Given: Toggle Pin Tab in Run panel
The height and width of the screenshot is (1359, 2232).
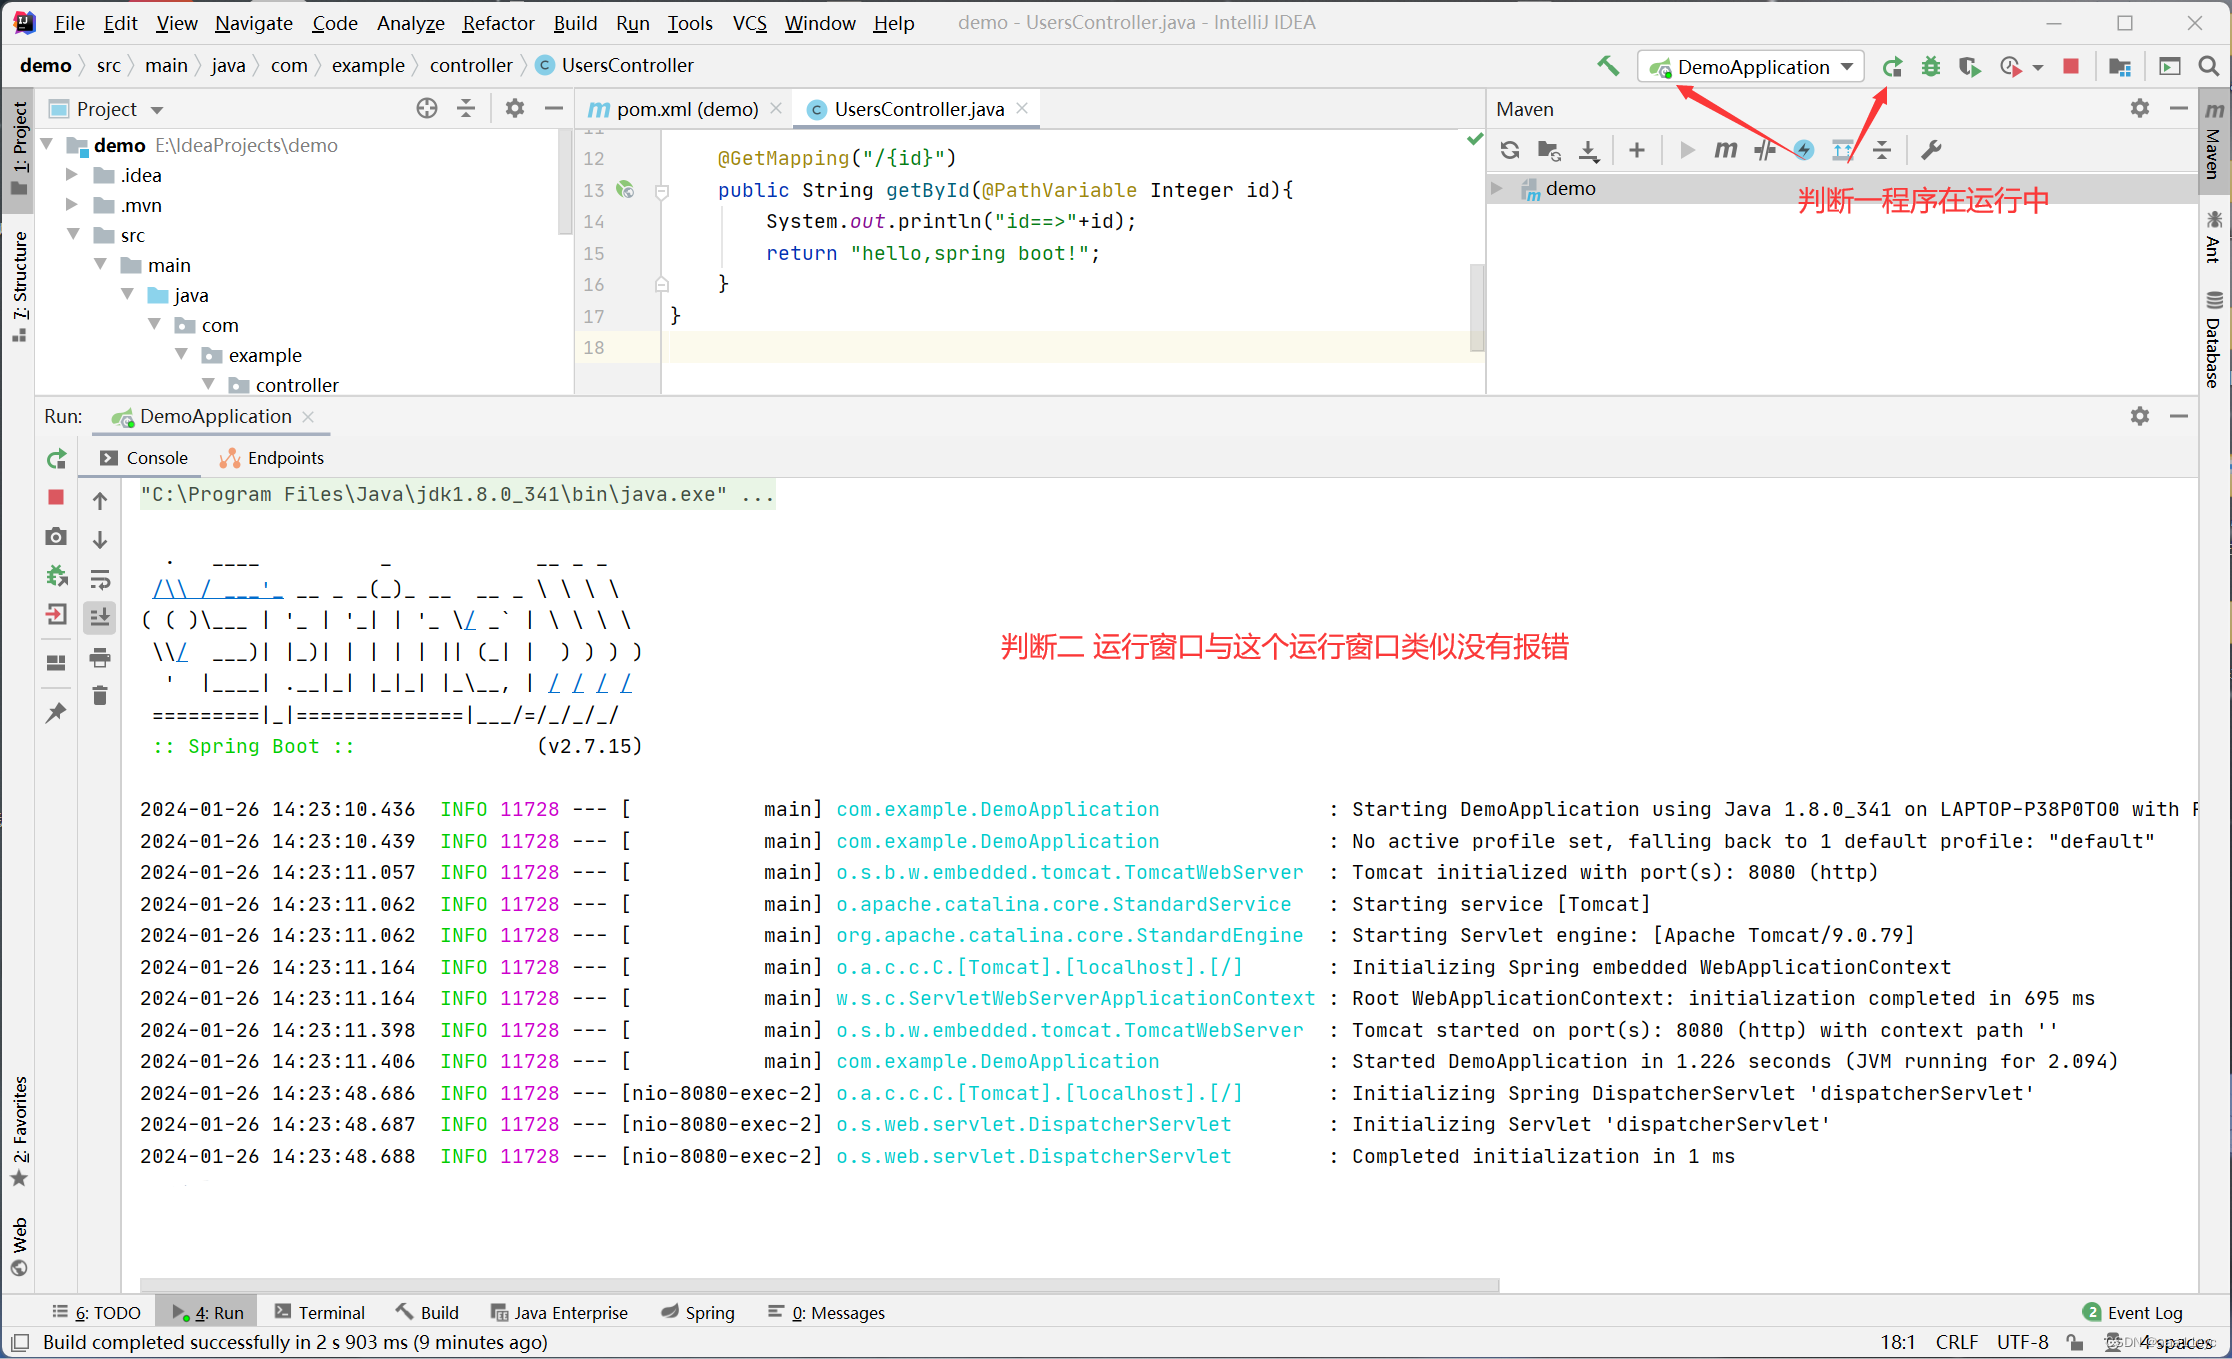Looking at the screenshot, I should pos(56,713).
